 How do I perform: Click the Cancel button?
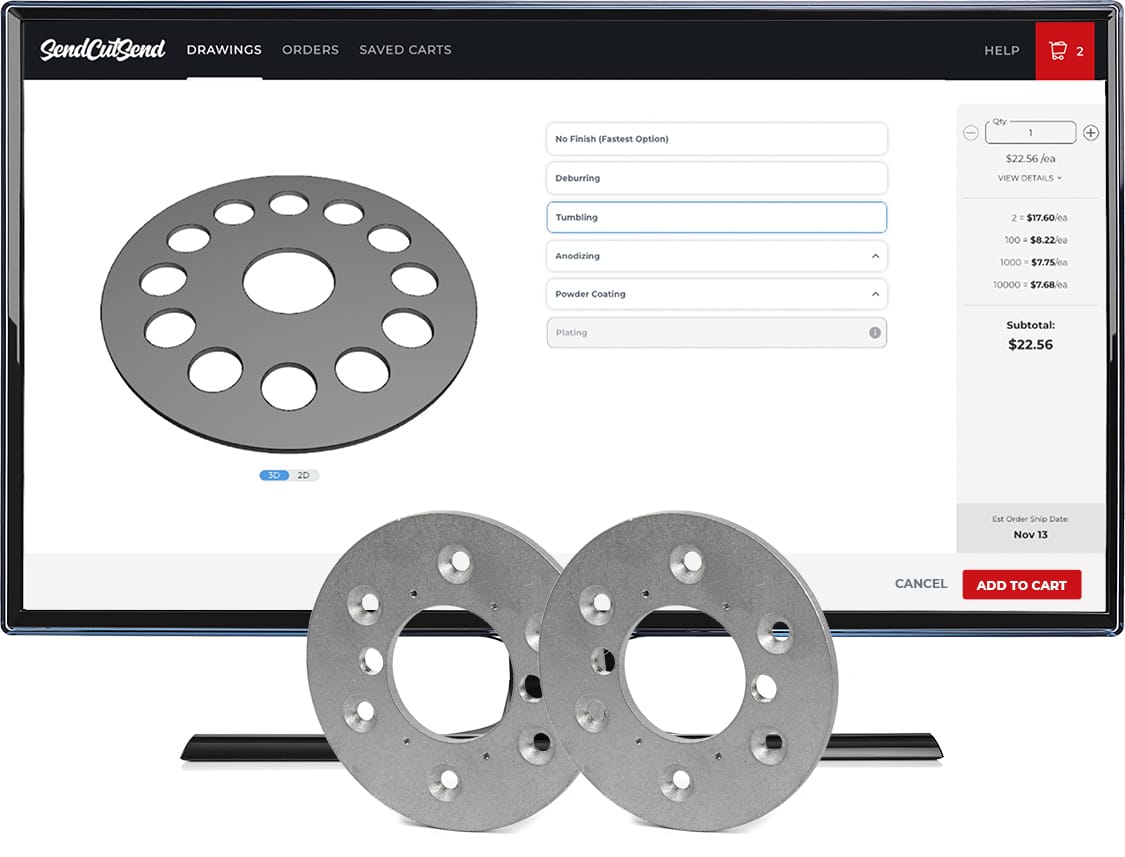tap(920, 584)
